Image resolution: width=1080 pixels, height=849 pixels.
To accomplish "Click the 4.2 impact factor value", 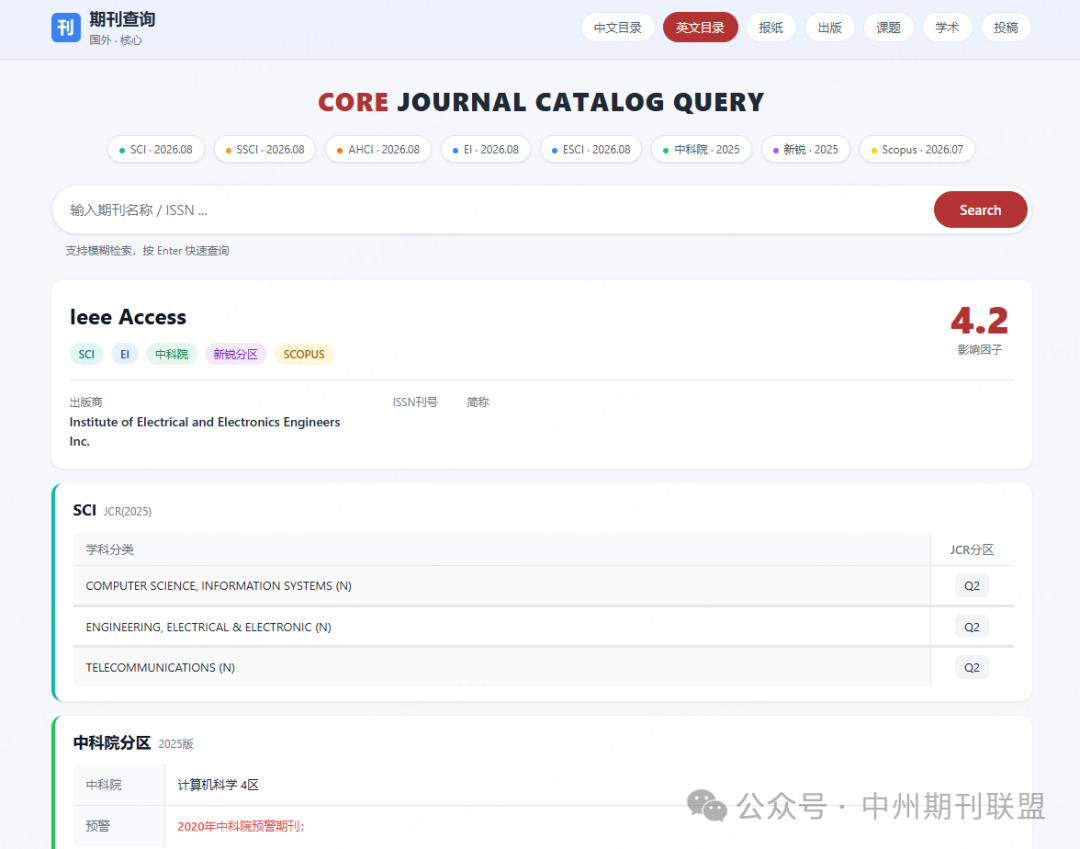I will (979, 321).
